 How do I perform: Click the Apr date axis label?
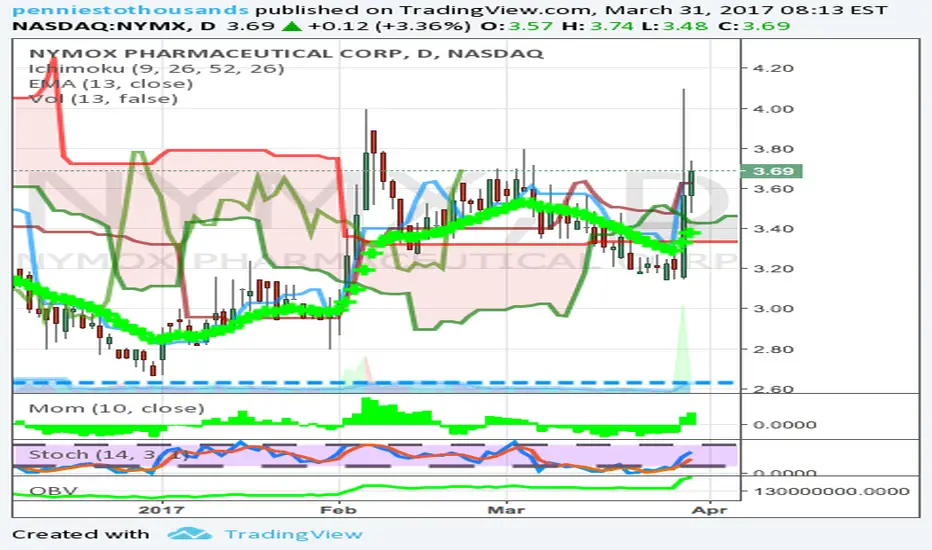click(x=710, y=510)
